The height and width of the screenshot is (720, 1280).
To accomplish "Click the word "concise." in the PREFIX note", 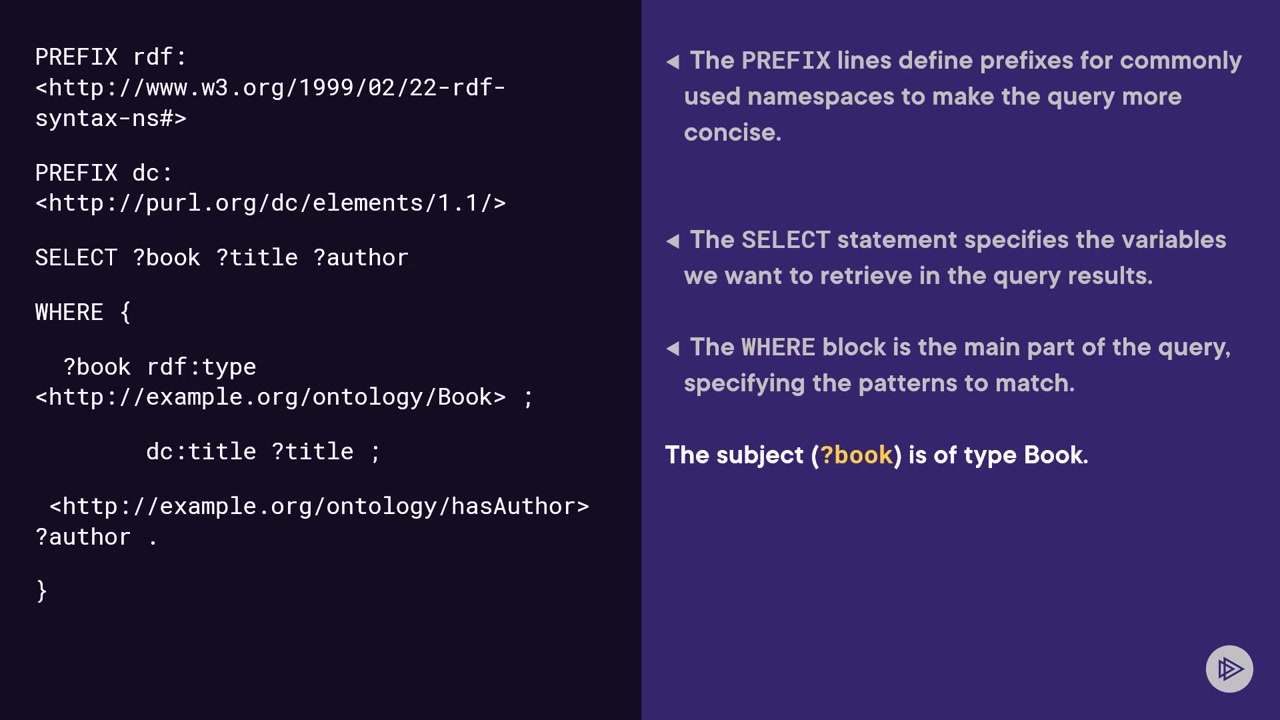I will [732, 133].
